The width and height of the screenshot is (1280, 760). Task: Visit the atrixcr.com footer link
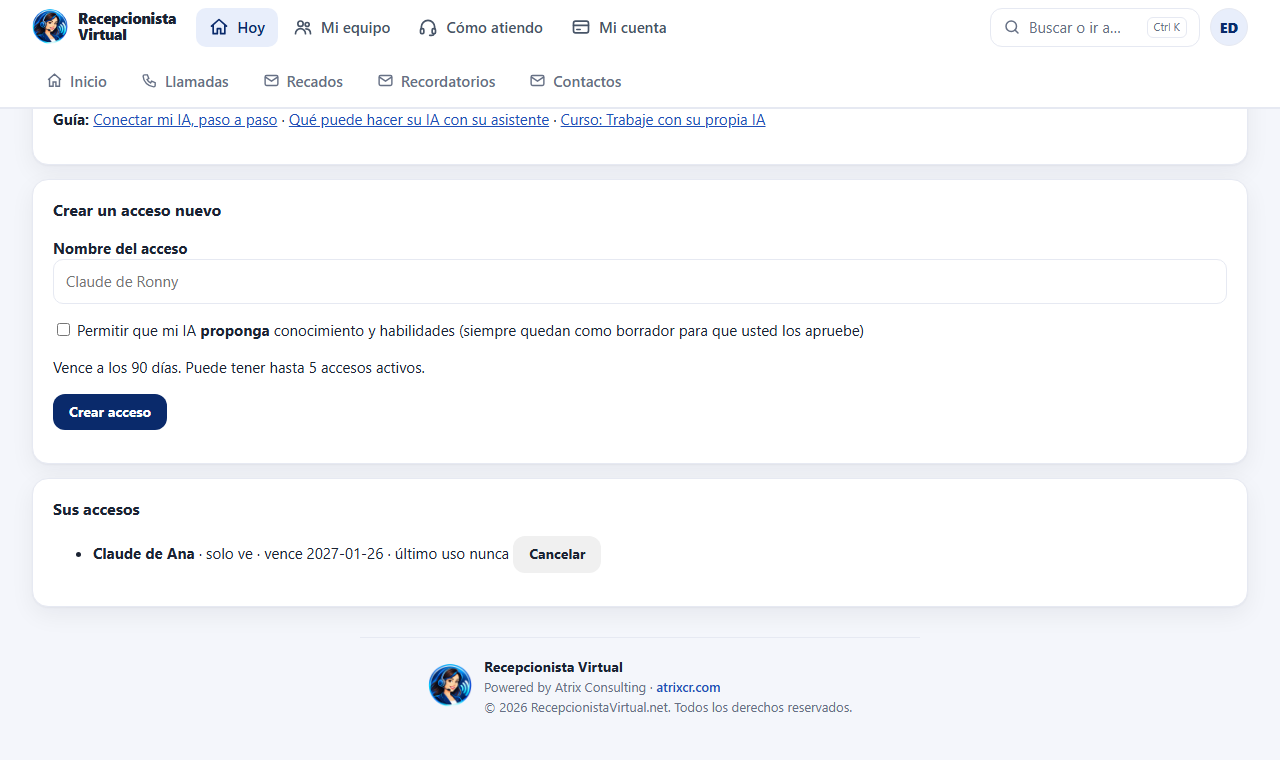(x=688, y=688)
